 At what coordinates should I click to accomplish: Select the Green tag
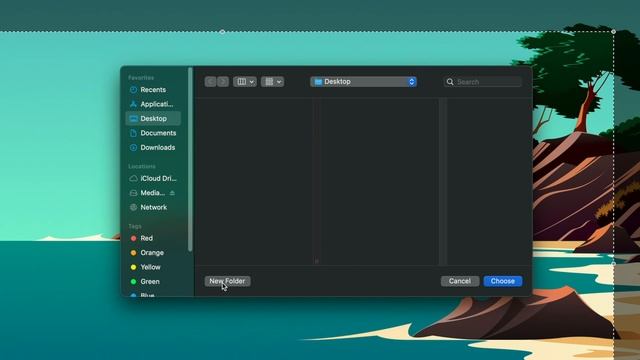point(153,282)
